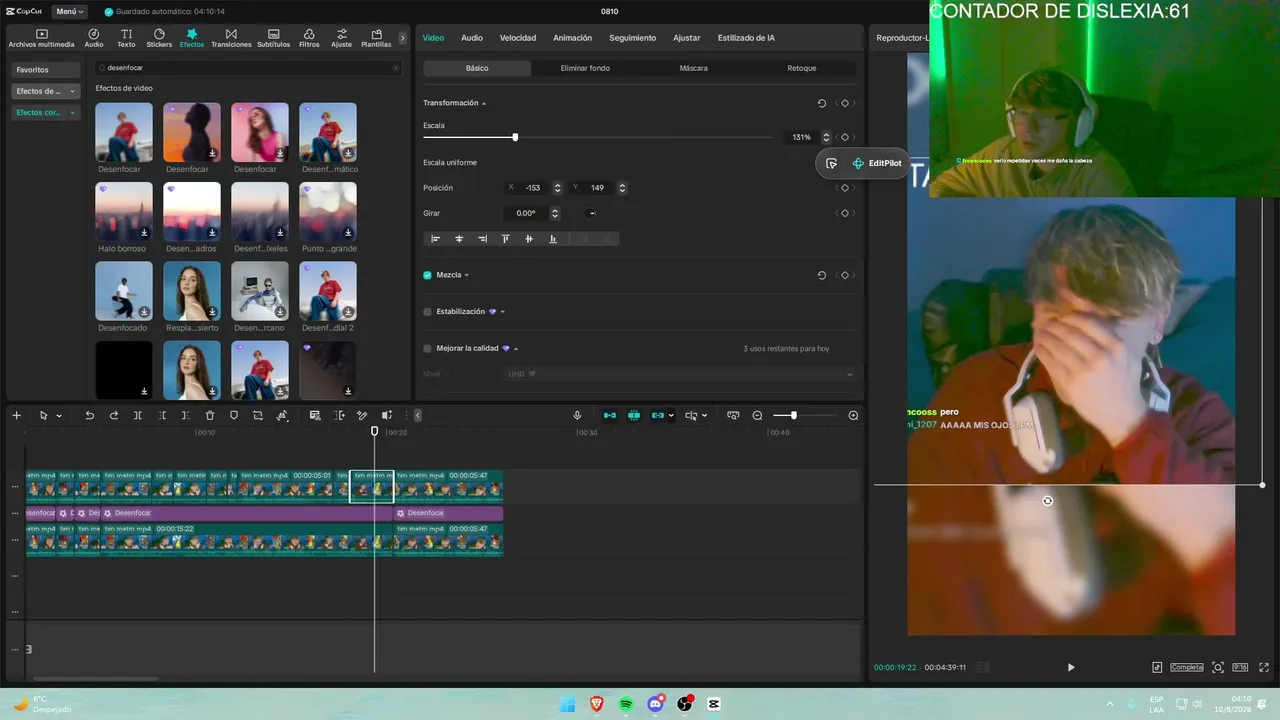Screen dimensions: 1280x720
Task: Expand the Mezcla section arrow
Action: click(x=466, y=275)
